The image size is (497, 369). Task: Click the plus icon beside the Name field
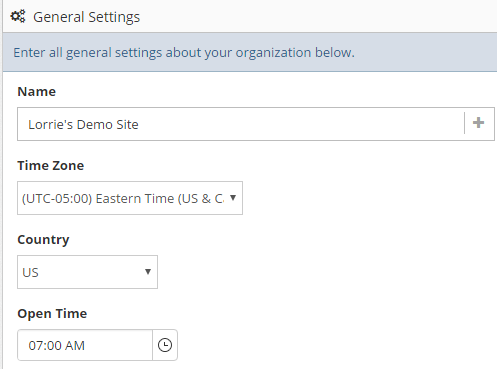(478, 123)
